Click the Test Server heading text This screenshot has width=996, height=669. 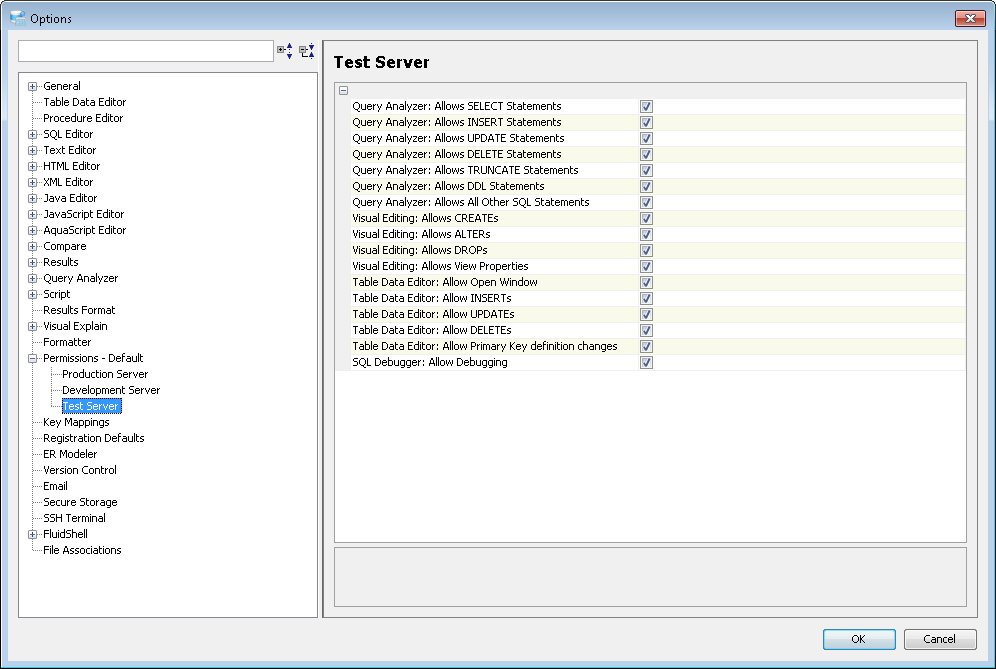(382, 62)
